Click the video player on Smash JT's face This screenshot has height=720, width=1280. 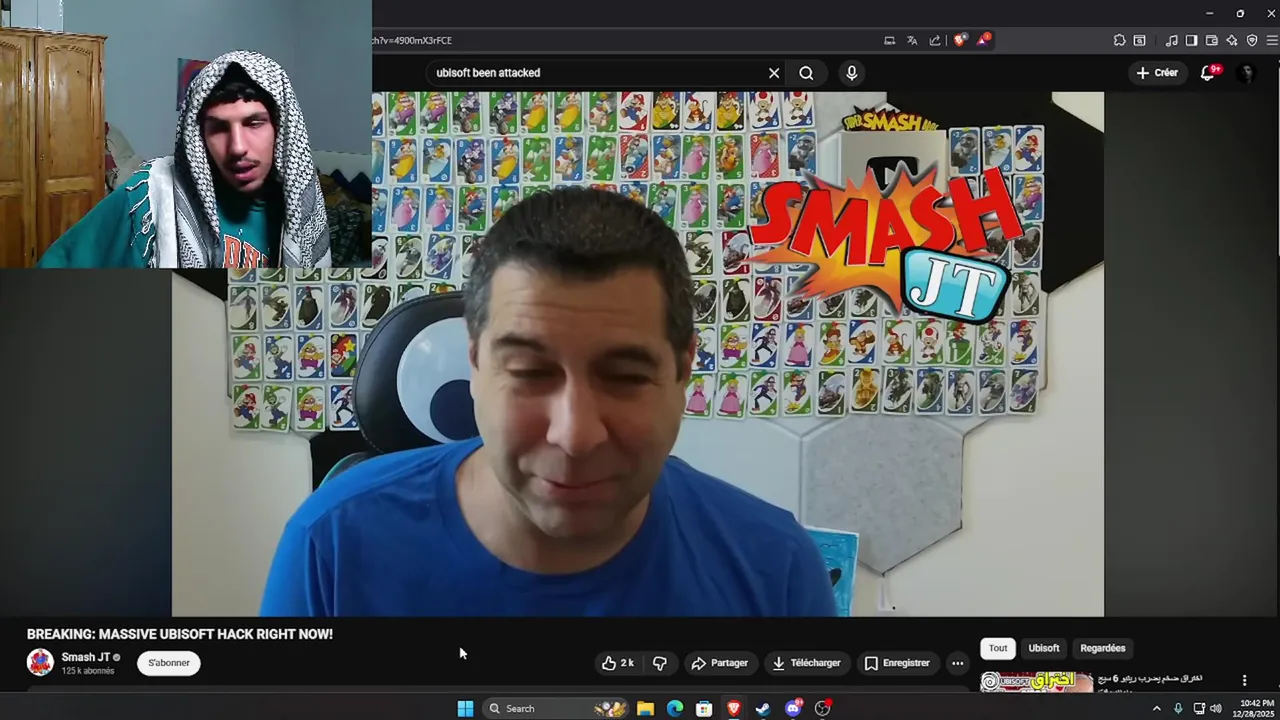[578, 400]
